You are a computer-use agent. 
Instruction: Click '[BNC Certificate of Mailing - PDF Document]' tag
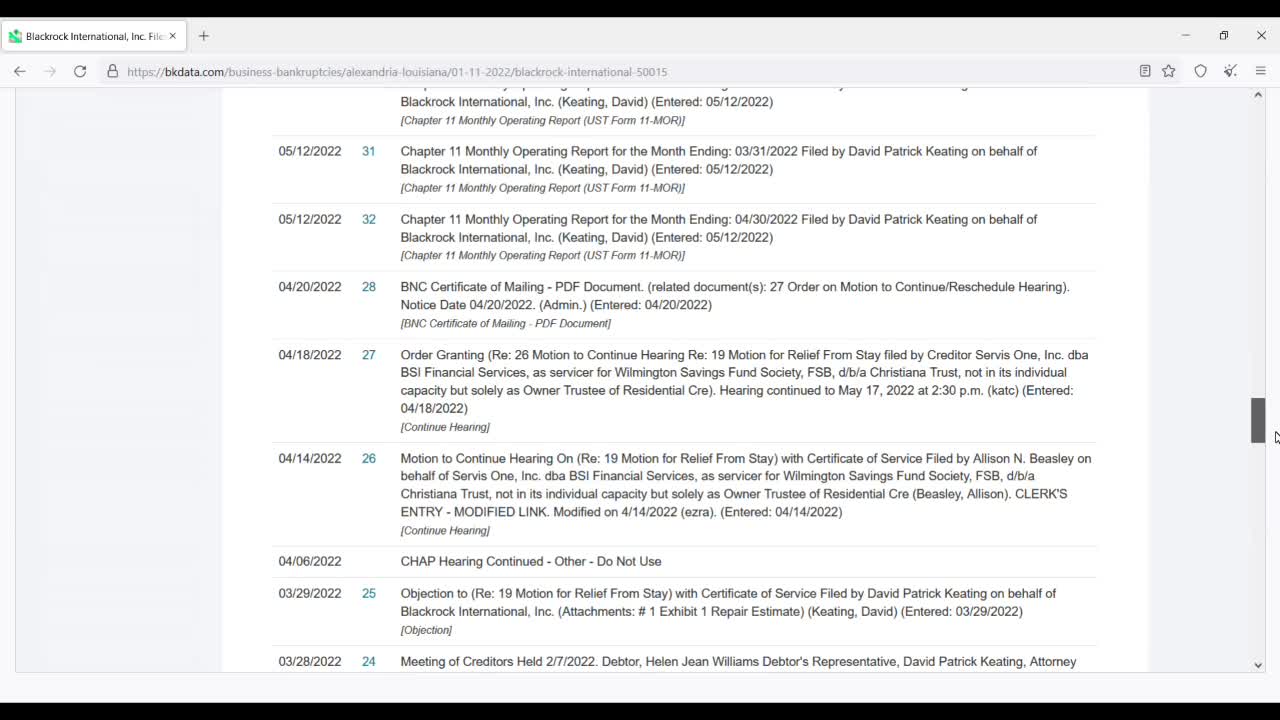tap(506, 323)
